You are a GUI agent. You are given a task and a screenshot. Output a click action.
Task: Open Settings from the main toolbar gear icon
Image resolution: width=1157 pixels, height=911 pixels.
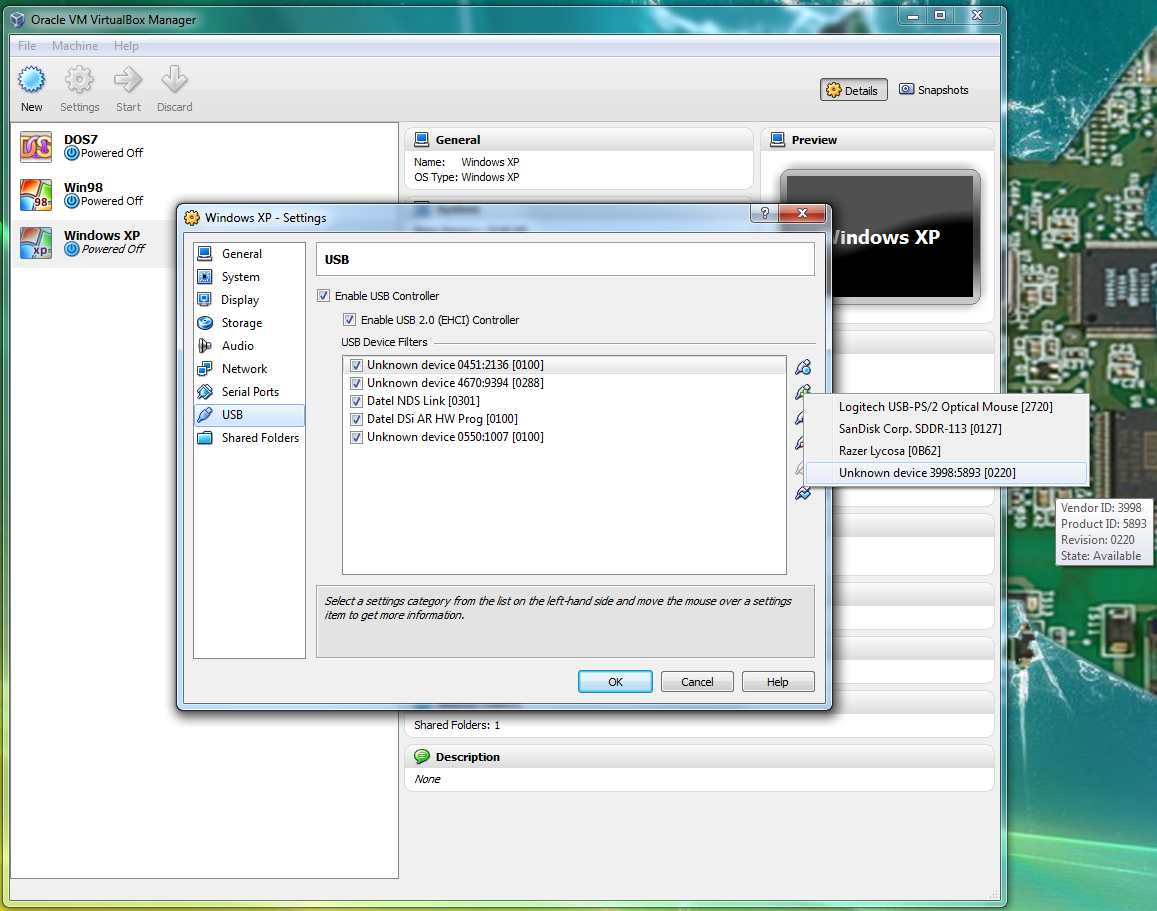[x=79, y=80]
